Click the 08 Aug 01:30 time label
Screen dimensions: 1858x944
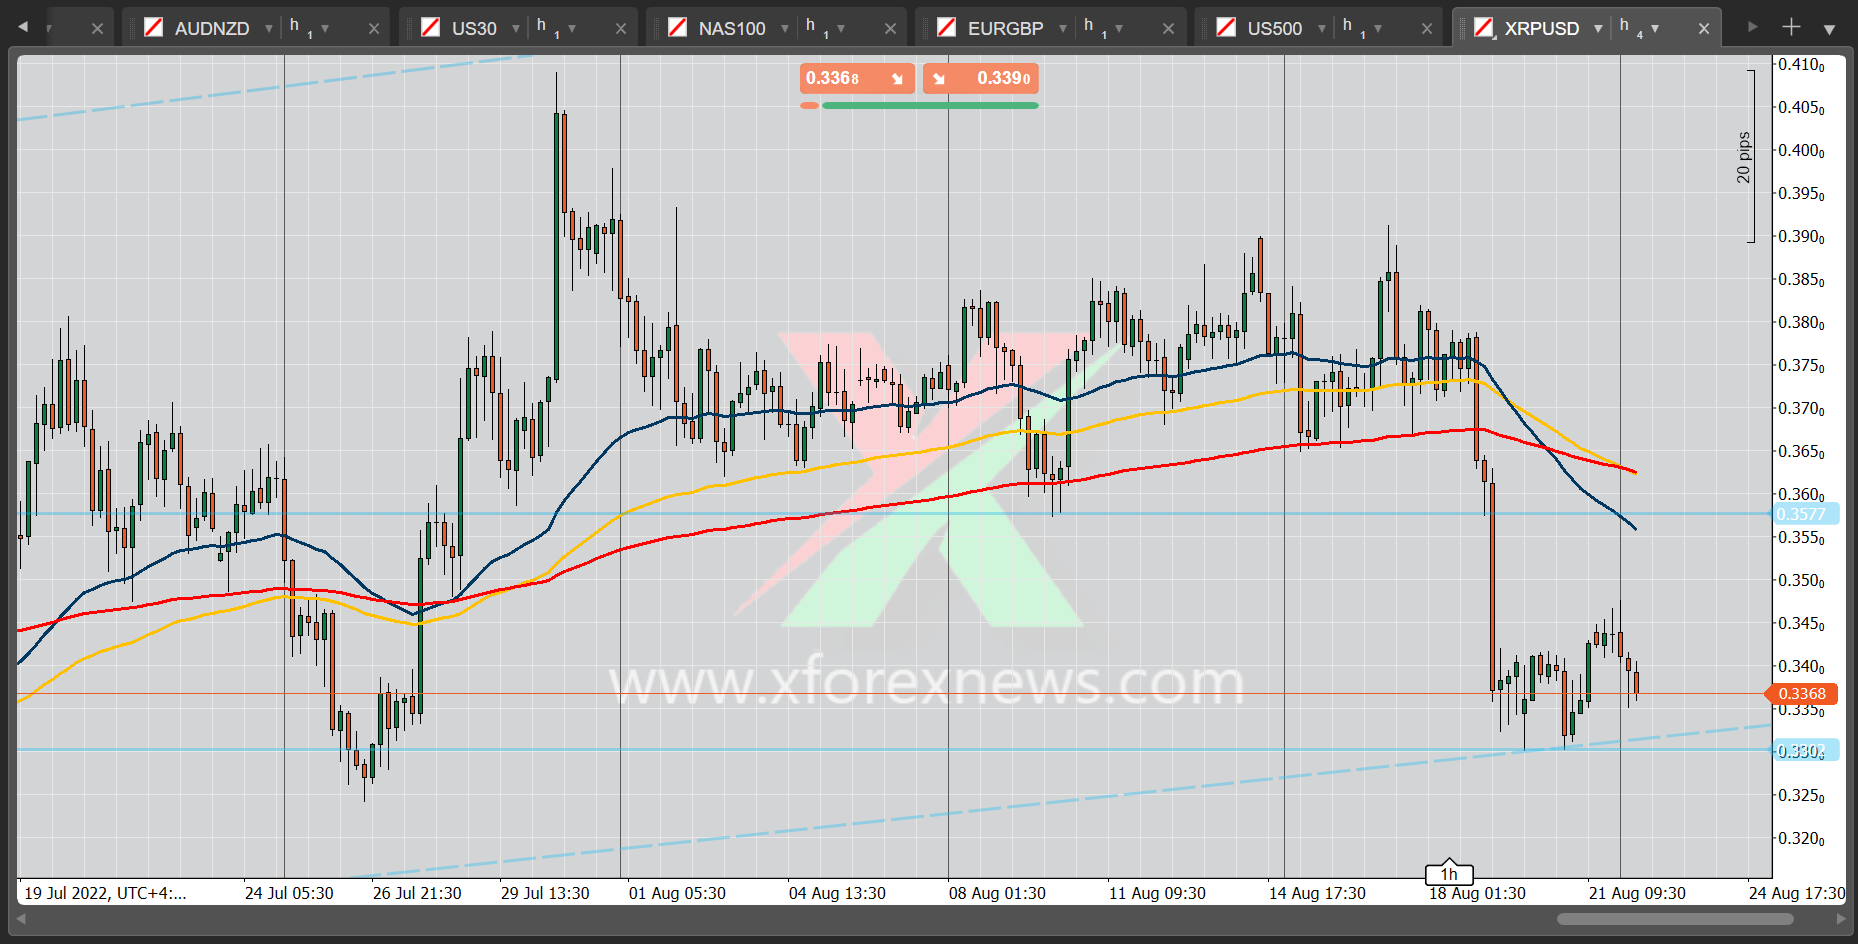click(997, 893)
